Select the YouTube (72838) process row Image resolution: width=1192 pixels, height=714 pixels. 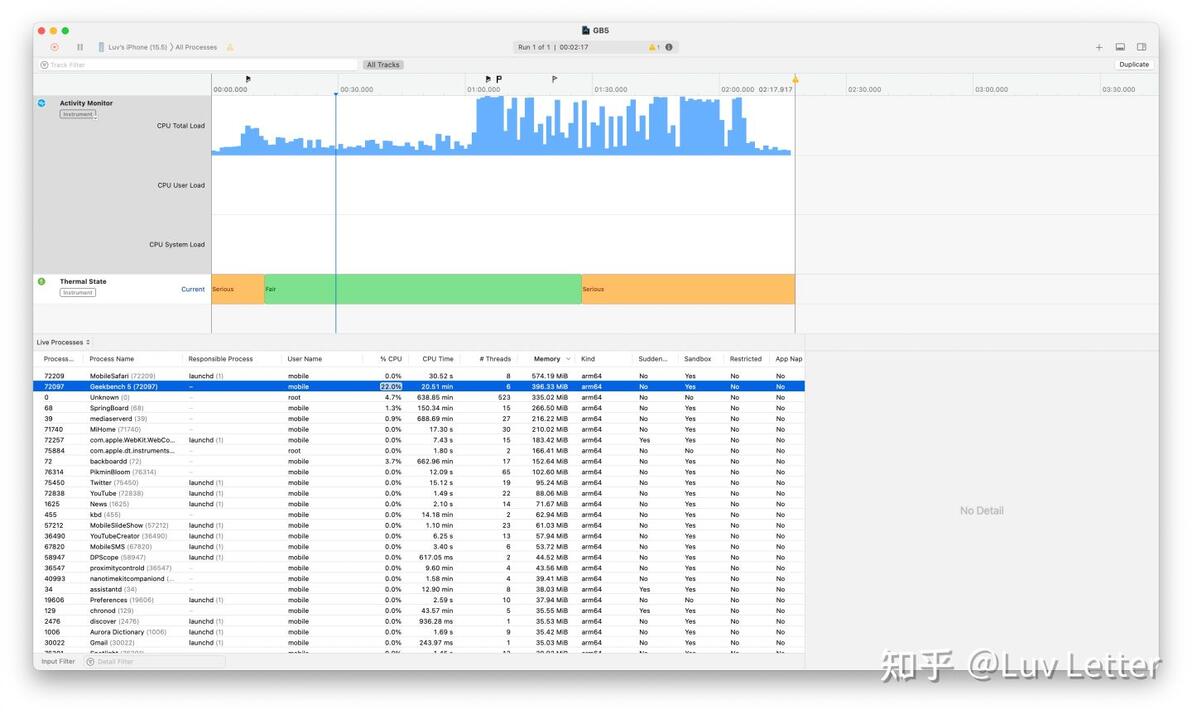pos(419,493)
